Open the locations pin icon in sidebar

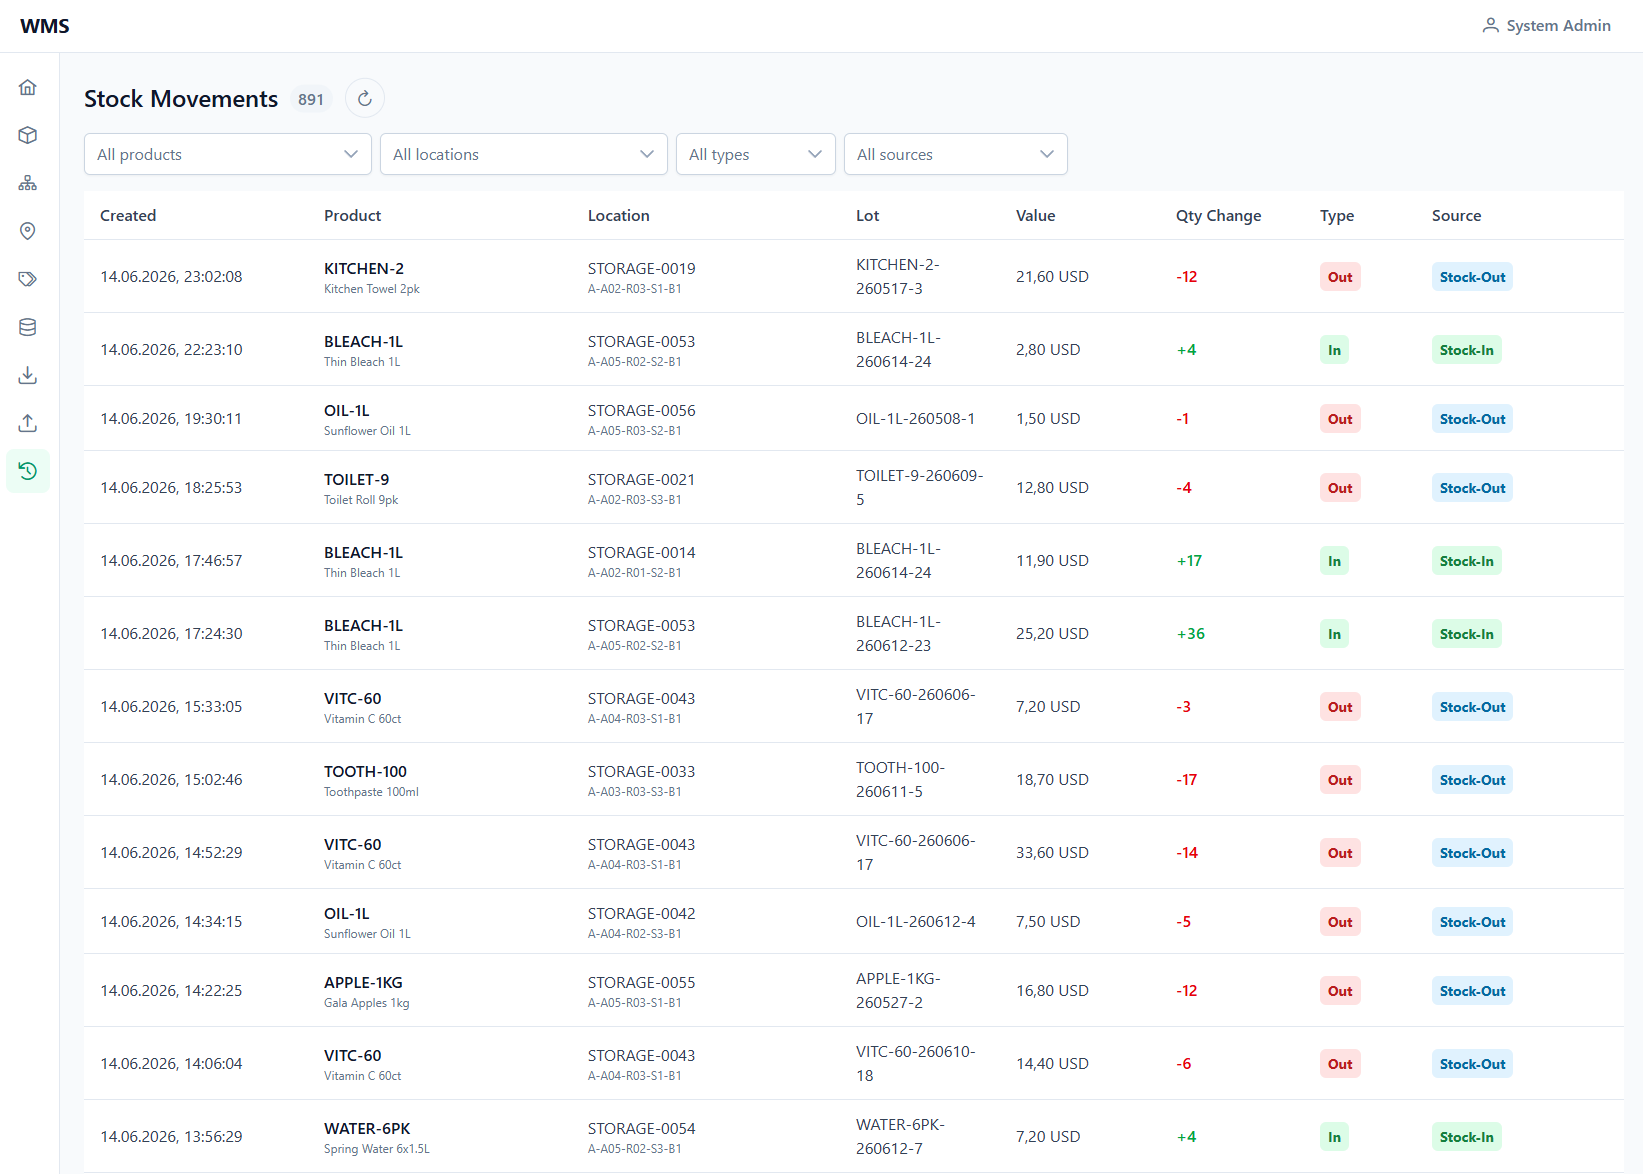[x=28, y=231]
